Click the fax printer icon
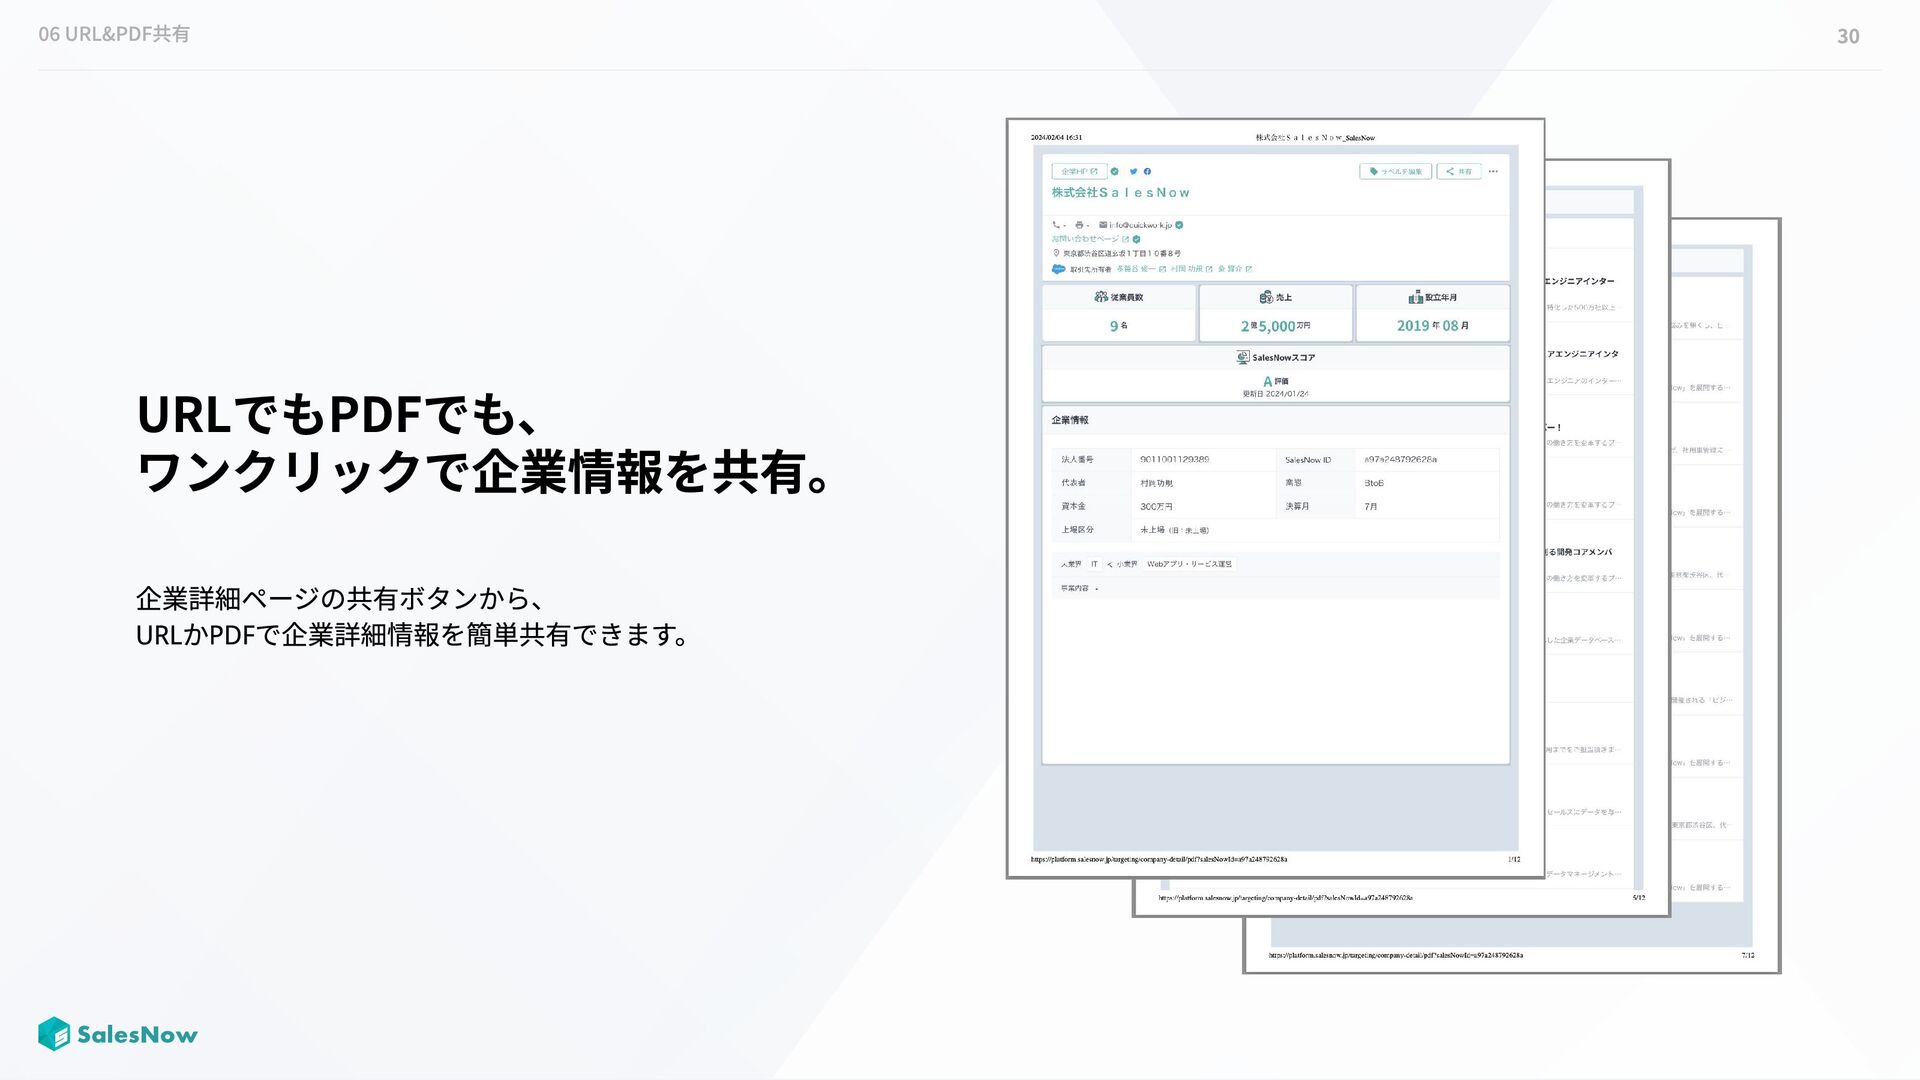This screenshot has width=1920, height=1080. (x=1079, y=225)
